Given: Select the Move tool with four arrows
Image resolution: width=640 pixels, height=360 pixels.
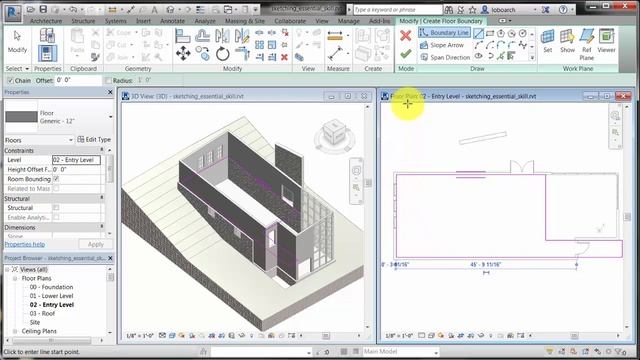Looking at the screenshot, I should (x=183, y=53).
